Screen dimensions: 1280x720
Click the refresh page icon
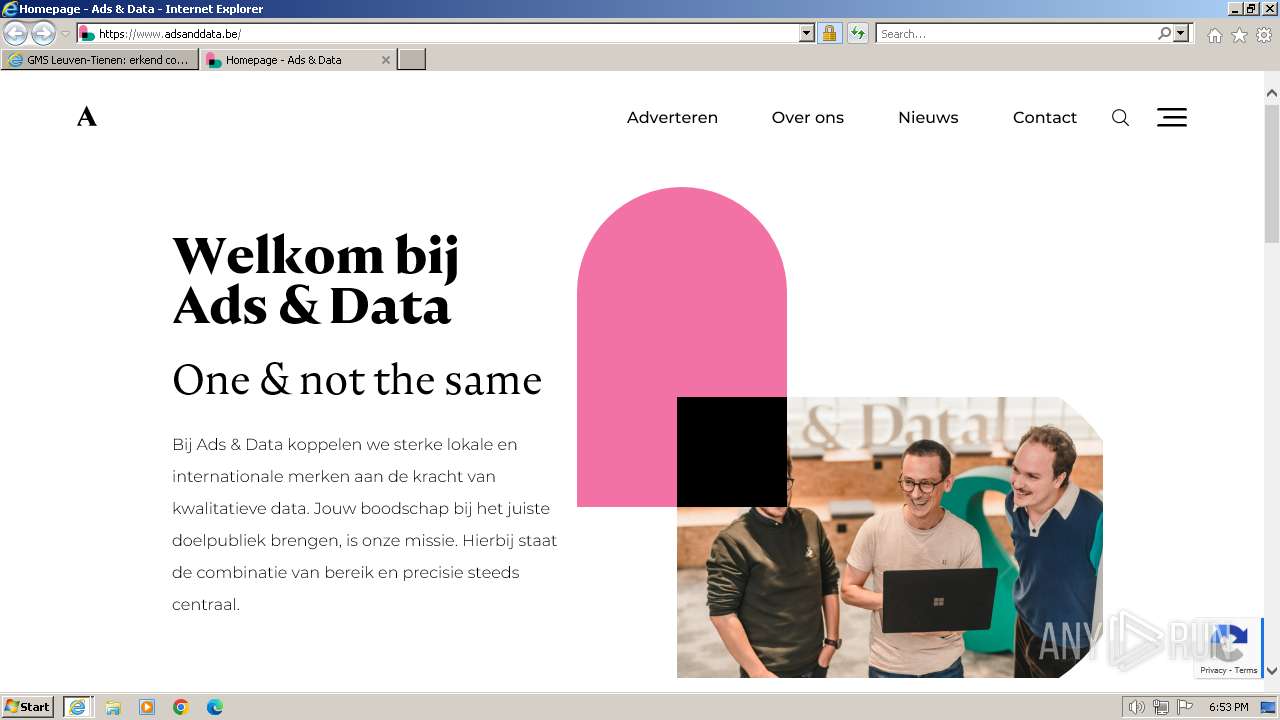857,33
